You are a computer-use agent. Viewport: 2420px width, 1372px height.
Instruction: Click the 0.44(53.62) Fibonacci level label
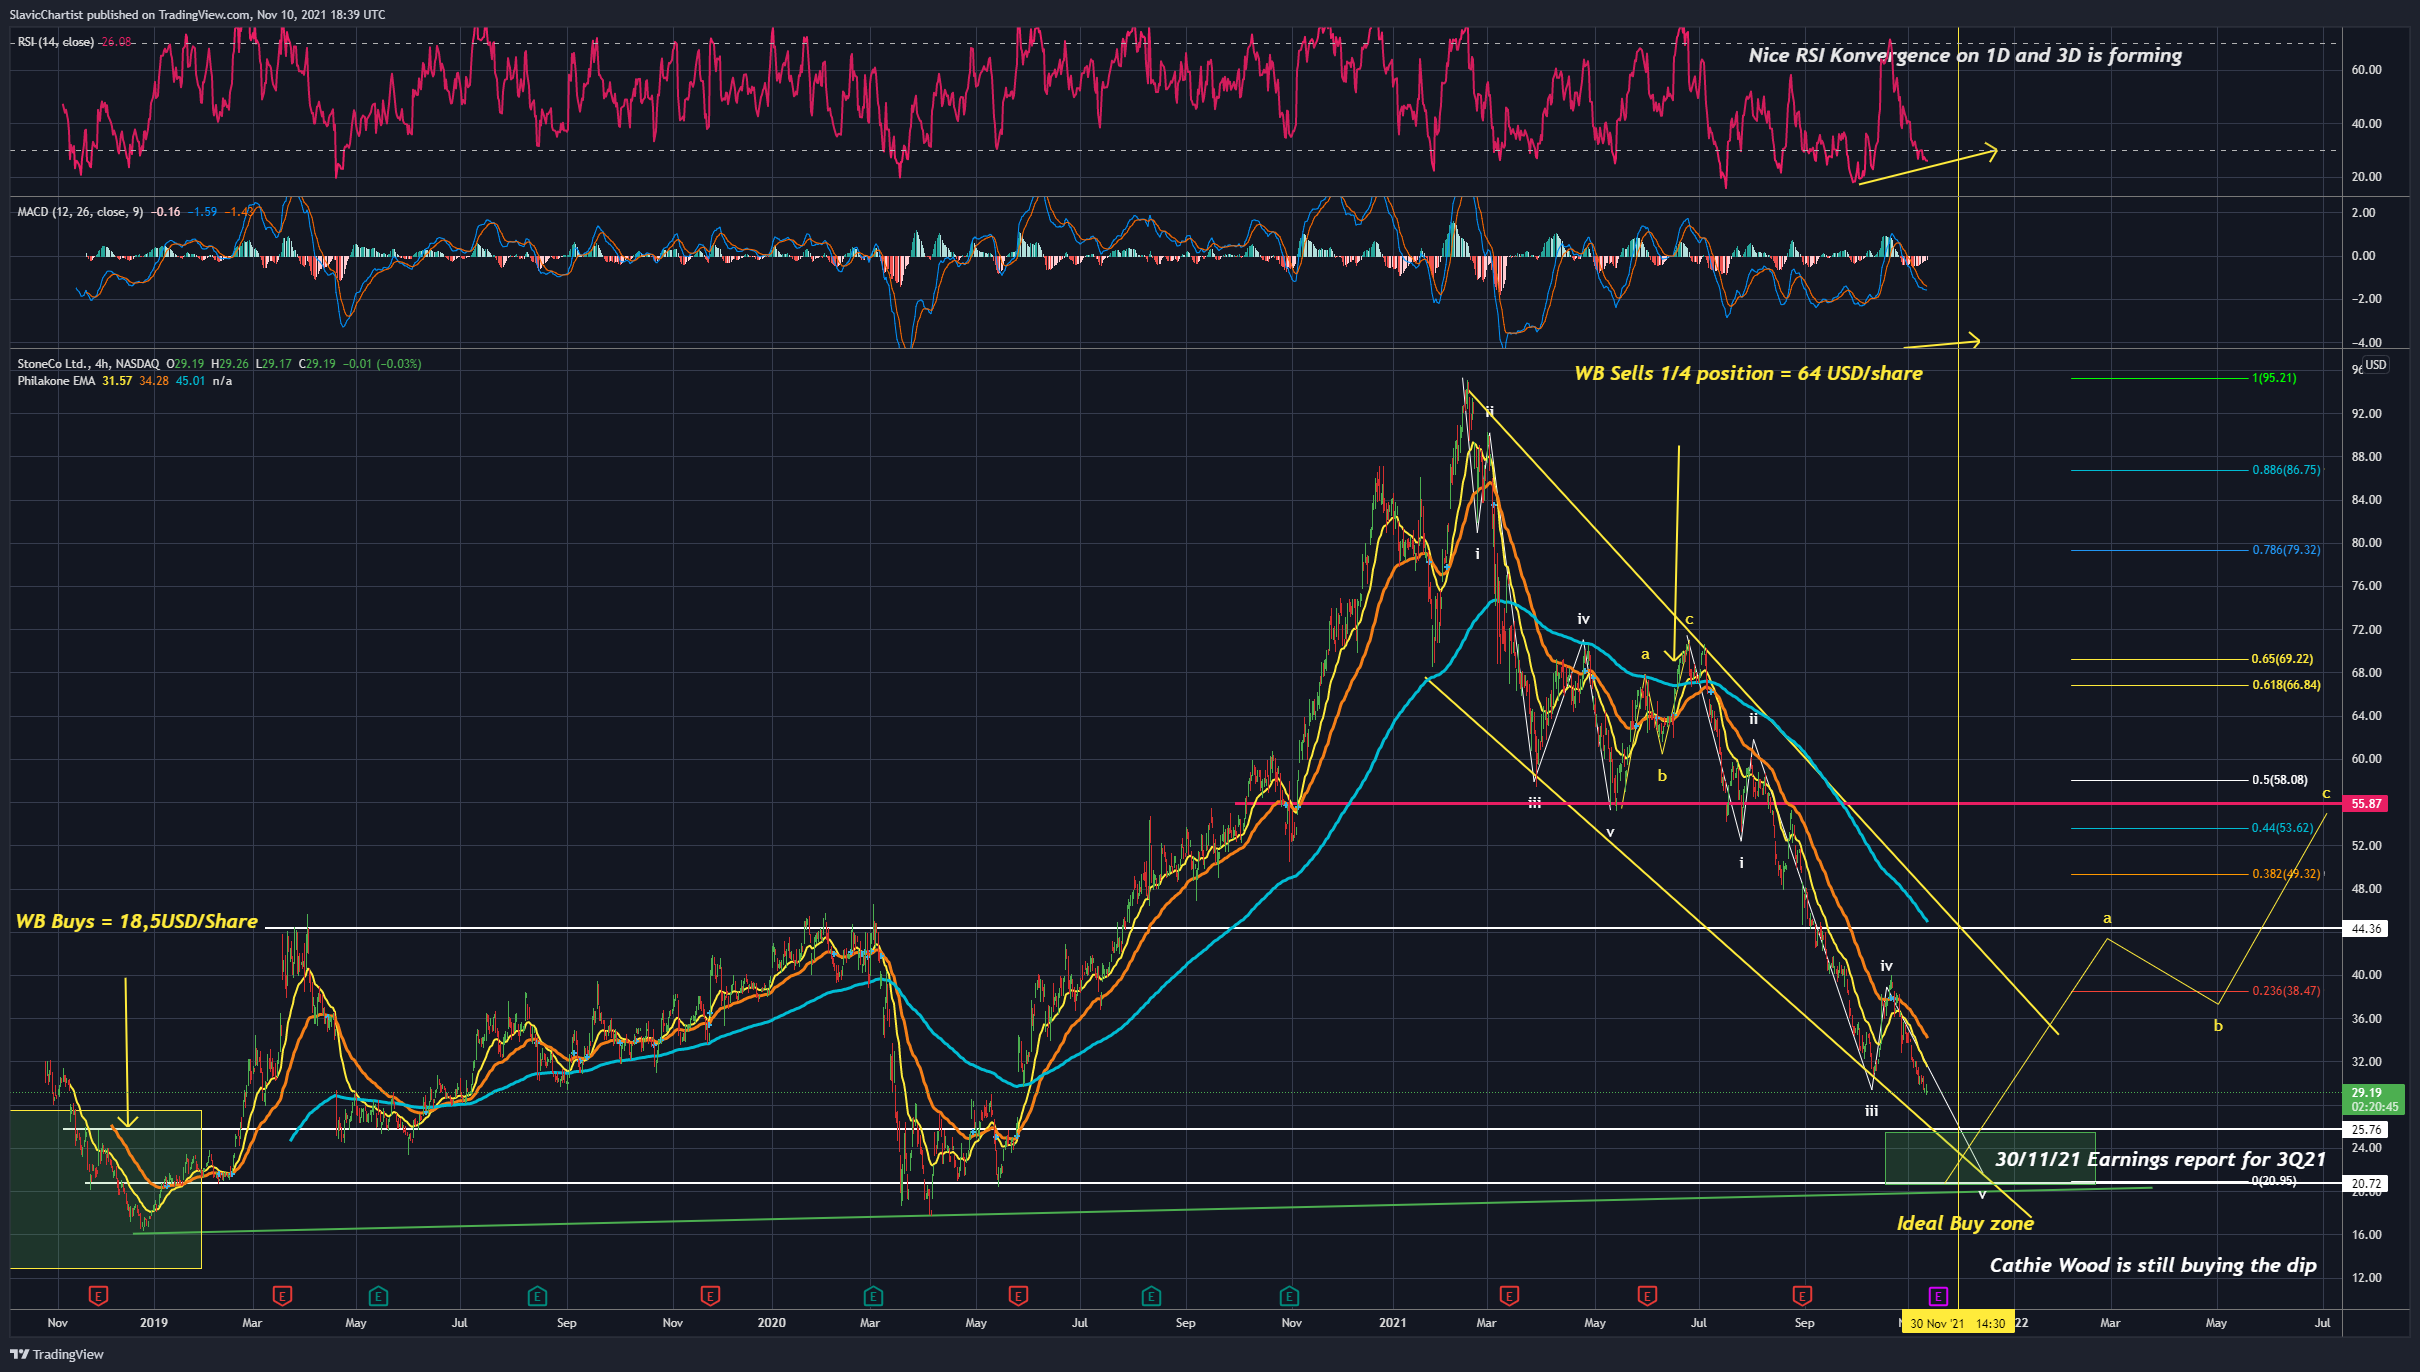(x=2281, y=828)
